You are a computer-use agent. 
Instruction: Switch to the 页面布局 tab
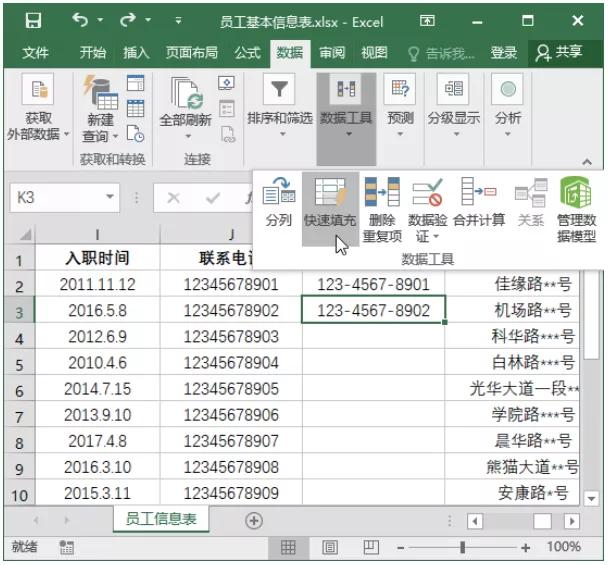(x=192, y=52)
